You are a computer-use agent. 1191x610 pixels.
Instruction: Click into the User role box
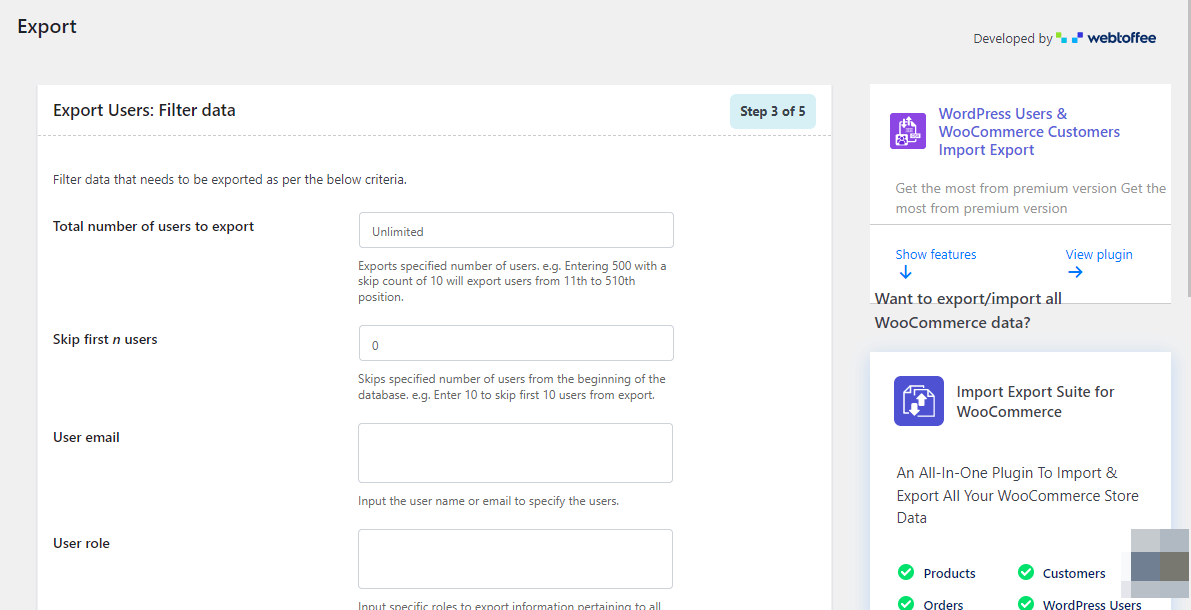click(x=516, y=559)
